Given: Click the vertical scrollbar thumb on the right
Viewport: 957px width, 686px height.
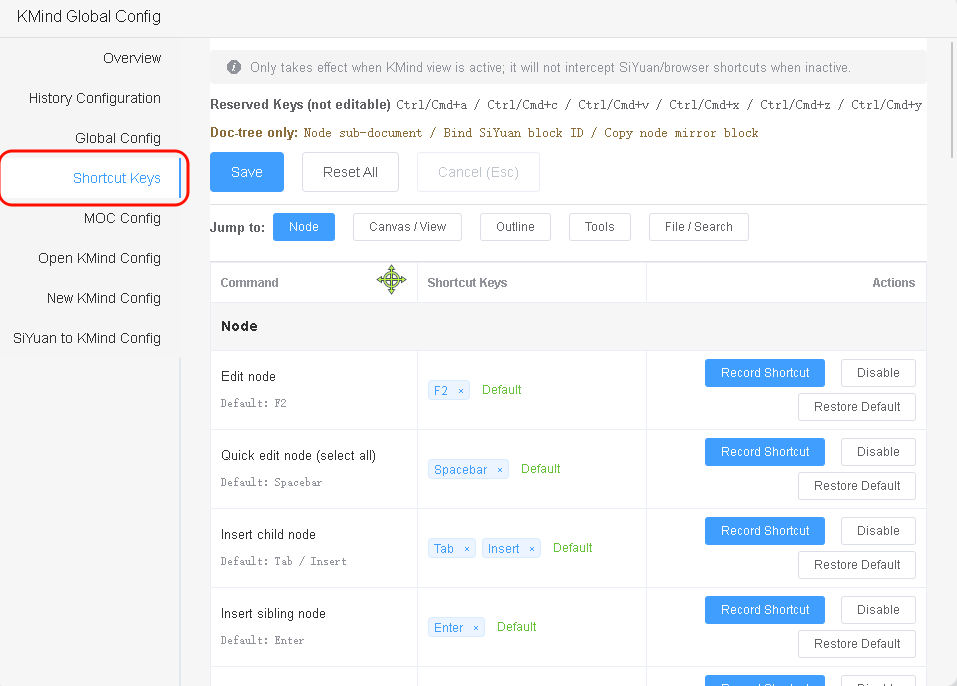Looking at the screenshot, I should click(x=952, y=101).
